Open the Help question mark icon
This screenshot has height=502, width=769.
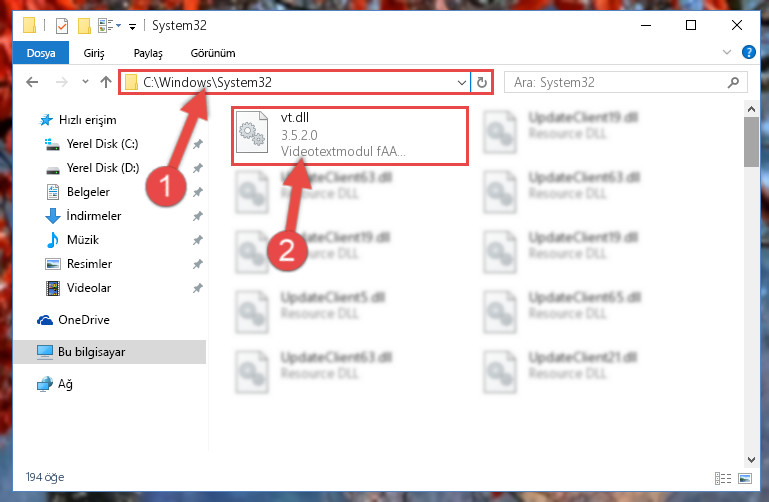click(x=748, y=52)
